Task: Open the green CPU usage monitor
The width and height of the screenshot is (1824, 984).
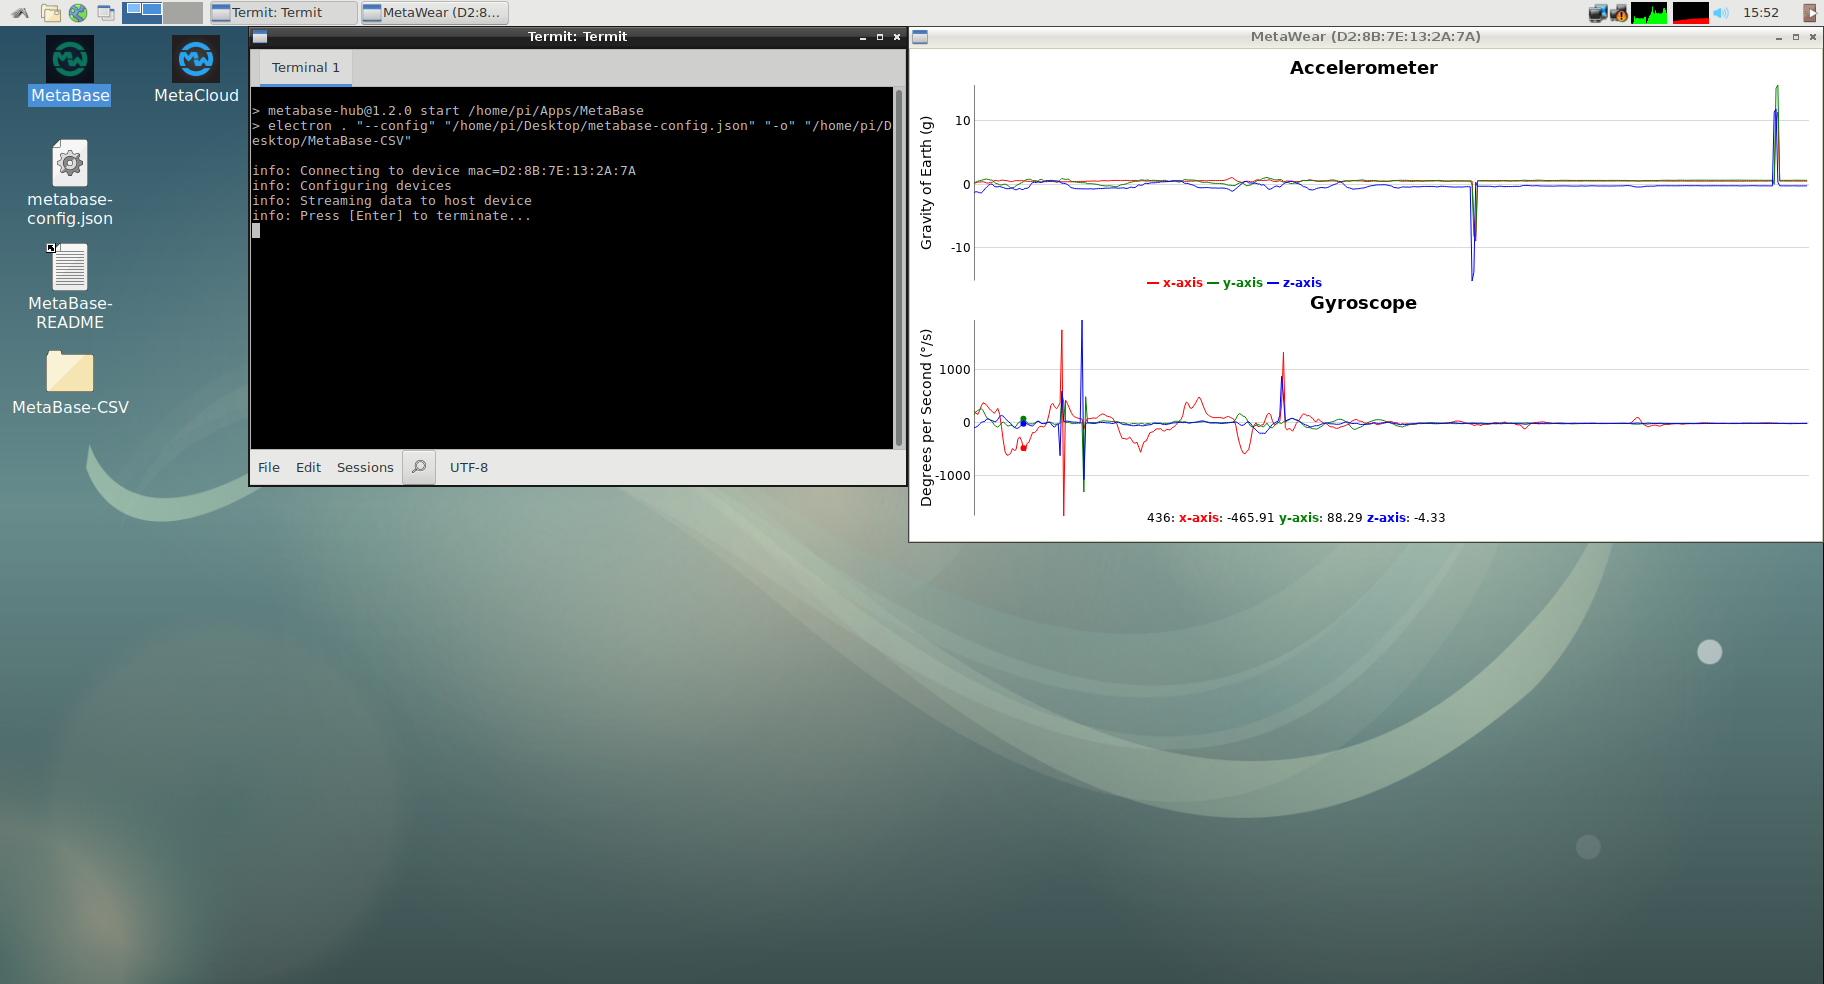Action: point(1649,13)
